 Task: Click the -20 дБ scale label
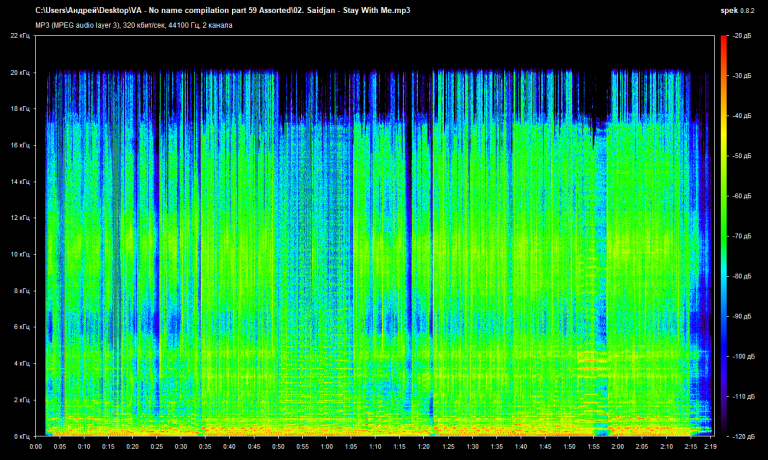pos(742,36)
